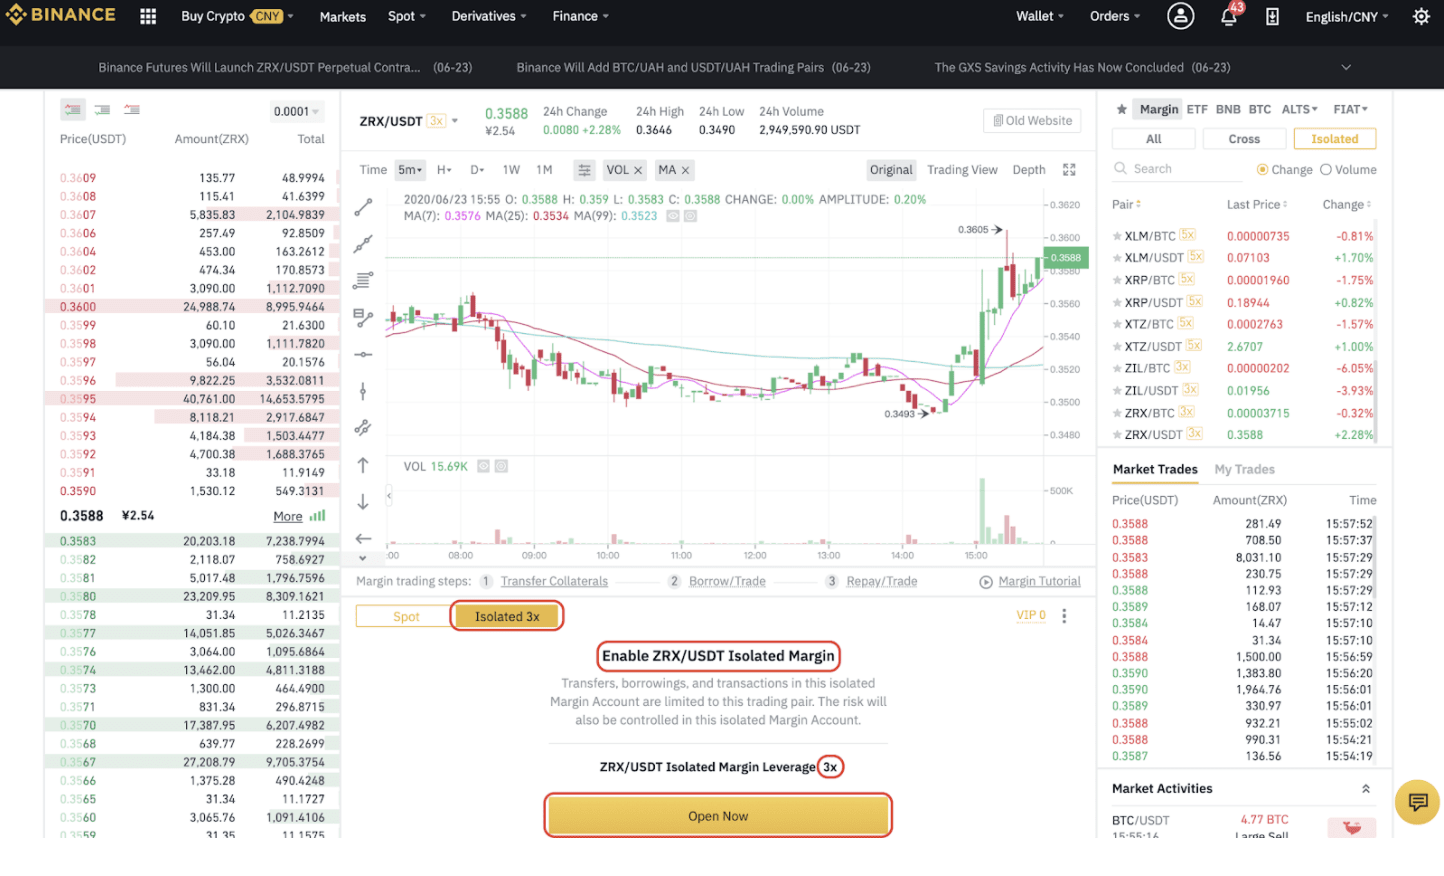Open the Wallet dropdown
This screenshot has width=1444, height=876.
click(x=1040, y=16)
